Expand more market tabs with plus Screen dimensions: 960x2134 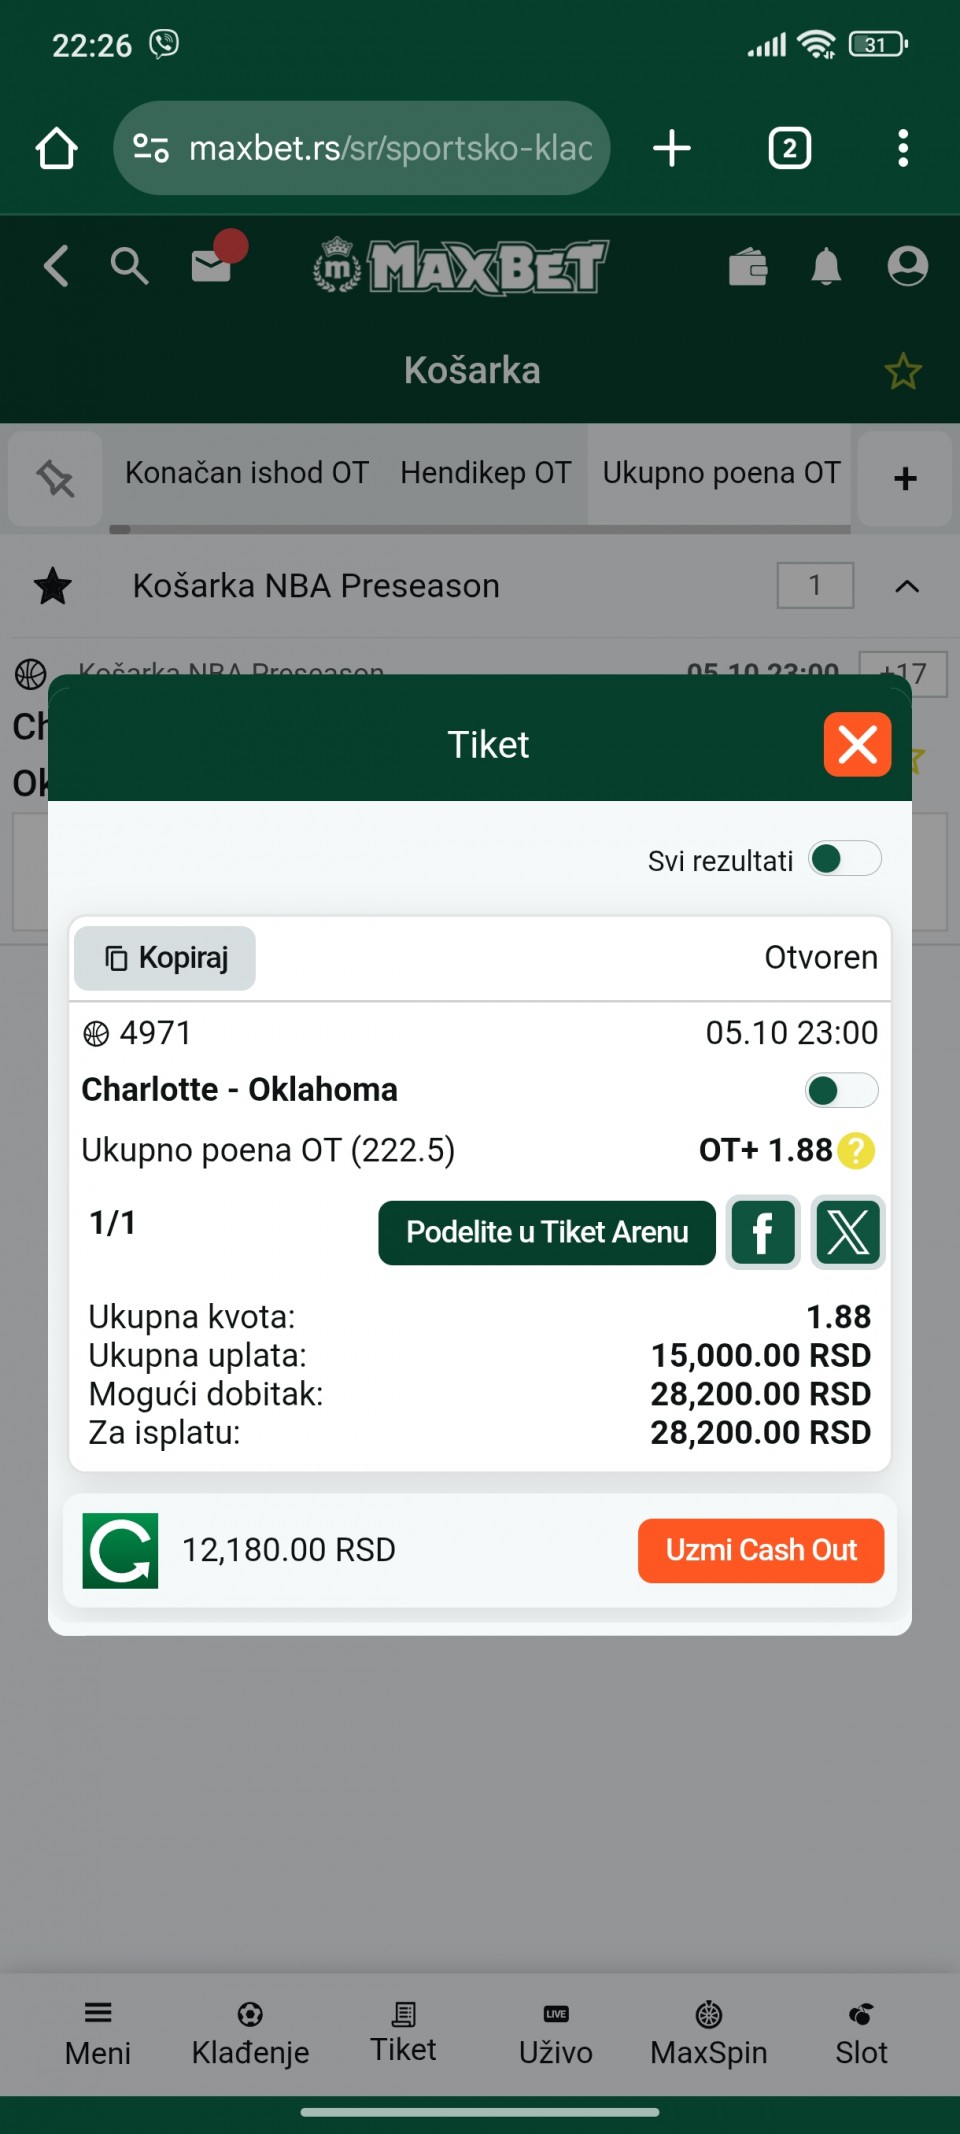tap(905, 479)
